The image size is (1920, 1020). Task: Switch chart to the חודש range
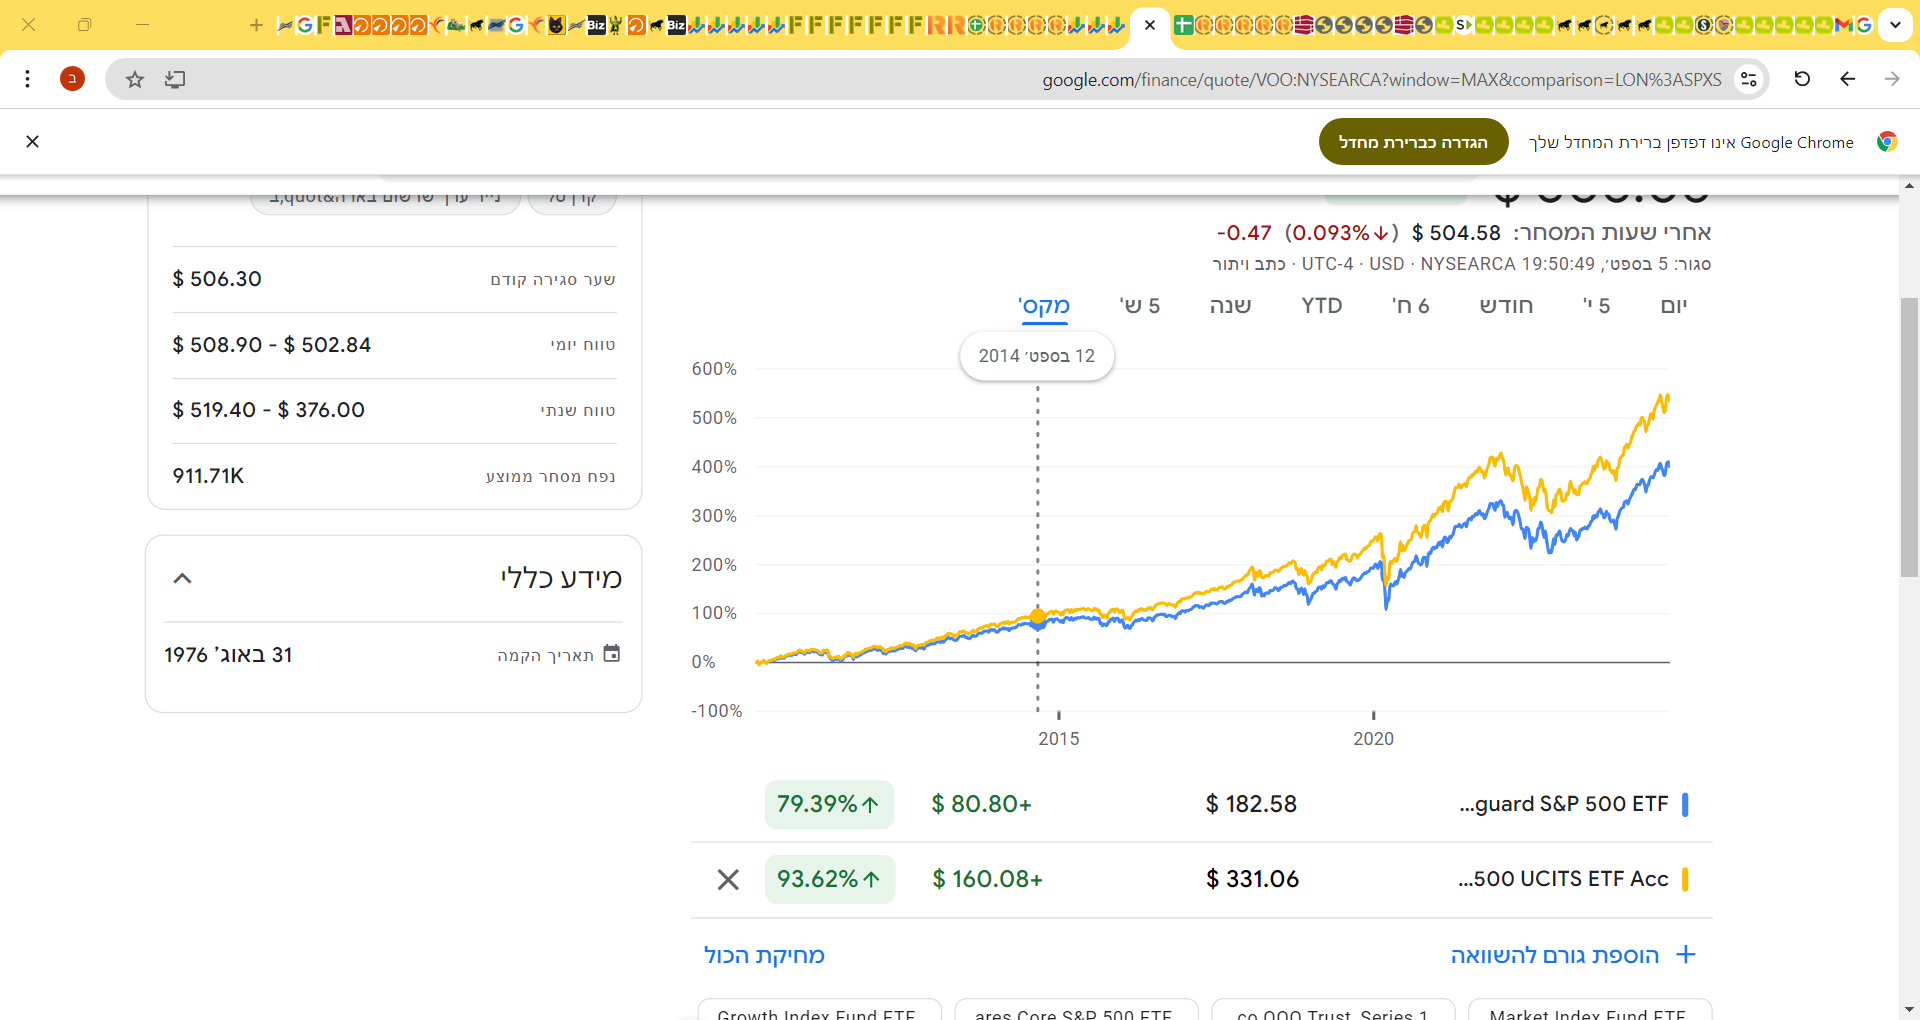click(1506, 306)
